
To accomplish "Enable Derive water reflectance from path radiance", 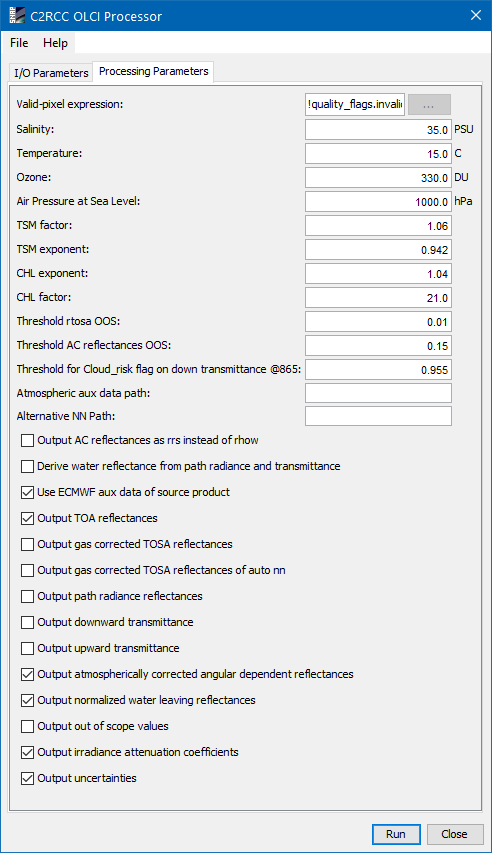I will [27, 466].
